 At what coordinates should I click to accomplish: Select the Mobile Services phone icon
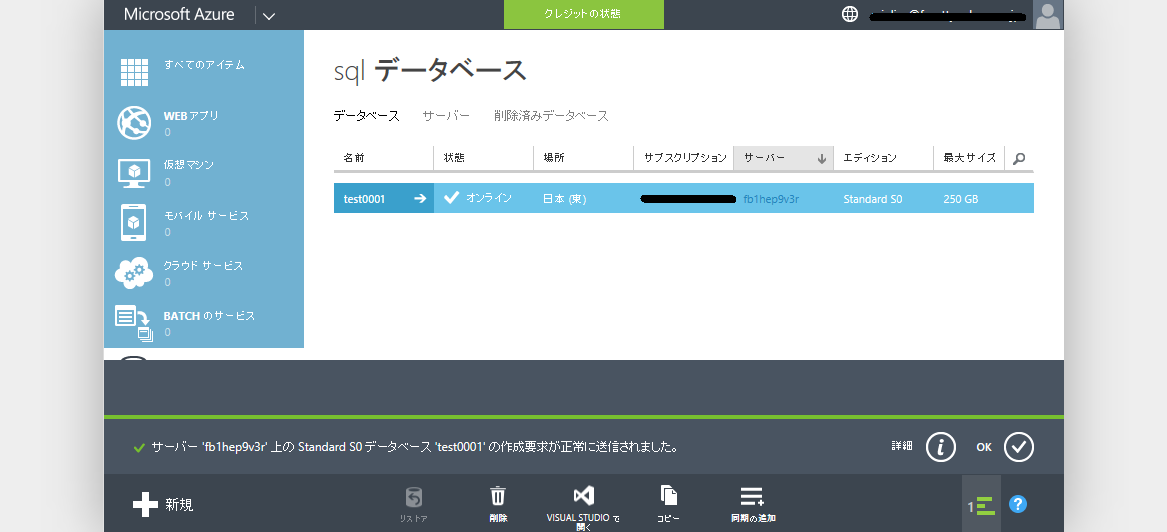[x=134, y=222]
